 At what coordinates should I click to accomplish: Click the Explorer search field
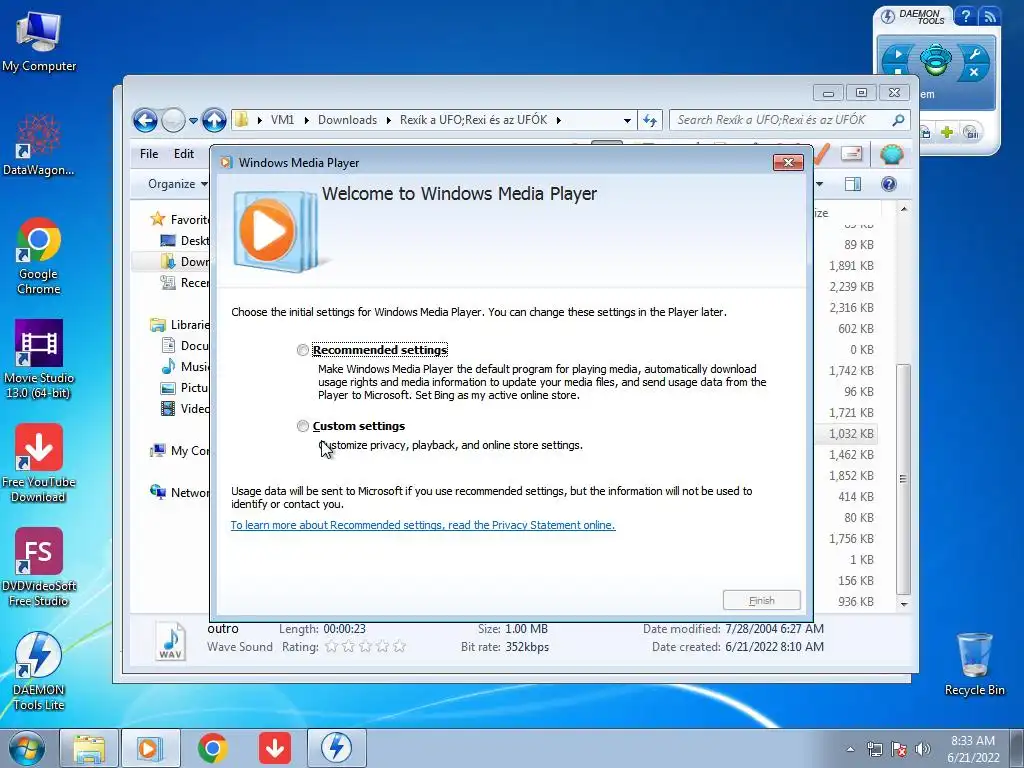(782, 120)
